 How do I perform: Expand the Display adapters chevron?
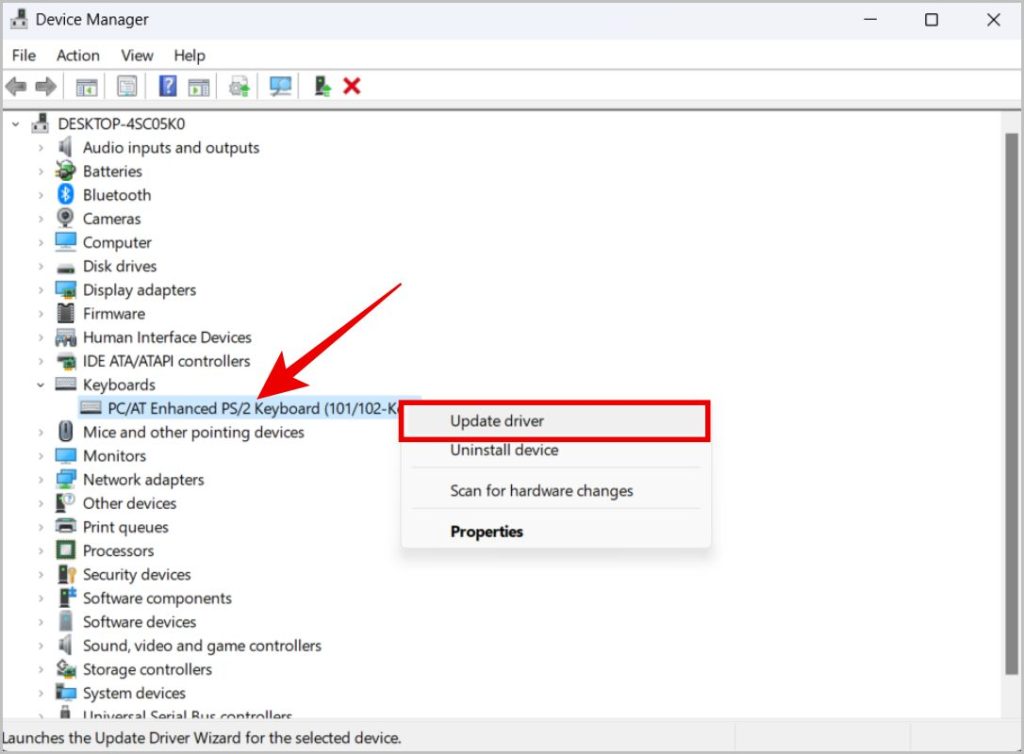[x=40, y=290]
